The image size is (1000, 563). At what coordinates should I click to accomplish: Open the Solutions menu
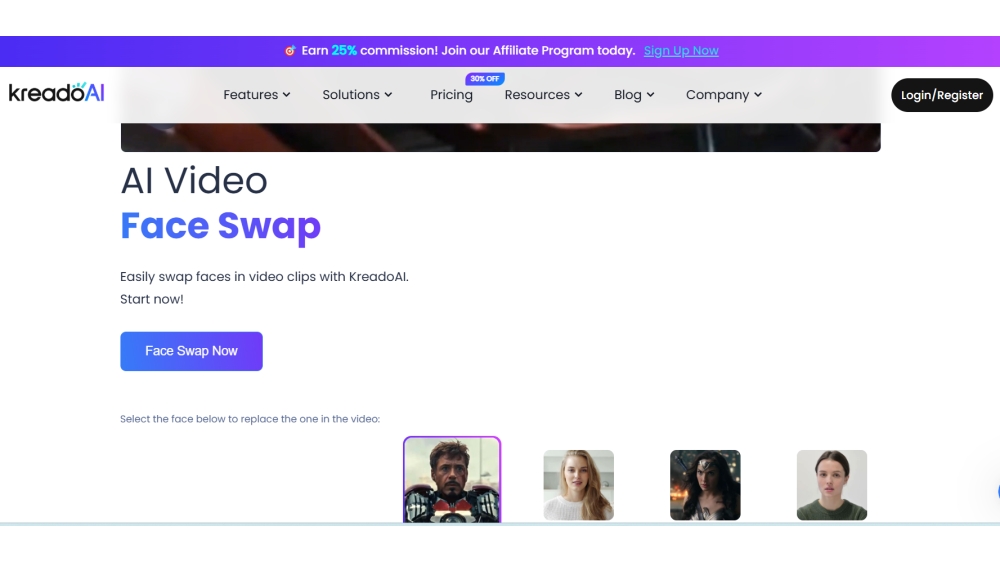[357, 95]
